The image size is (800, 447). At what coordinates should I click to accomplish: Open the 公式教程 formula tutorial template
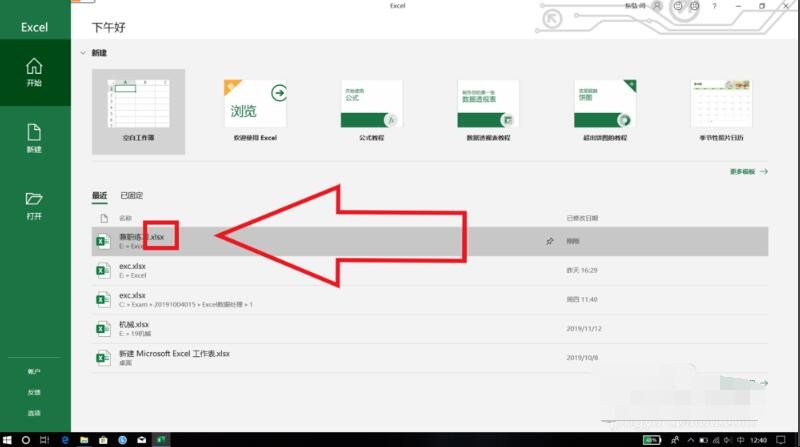[371, 112]
